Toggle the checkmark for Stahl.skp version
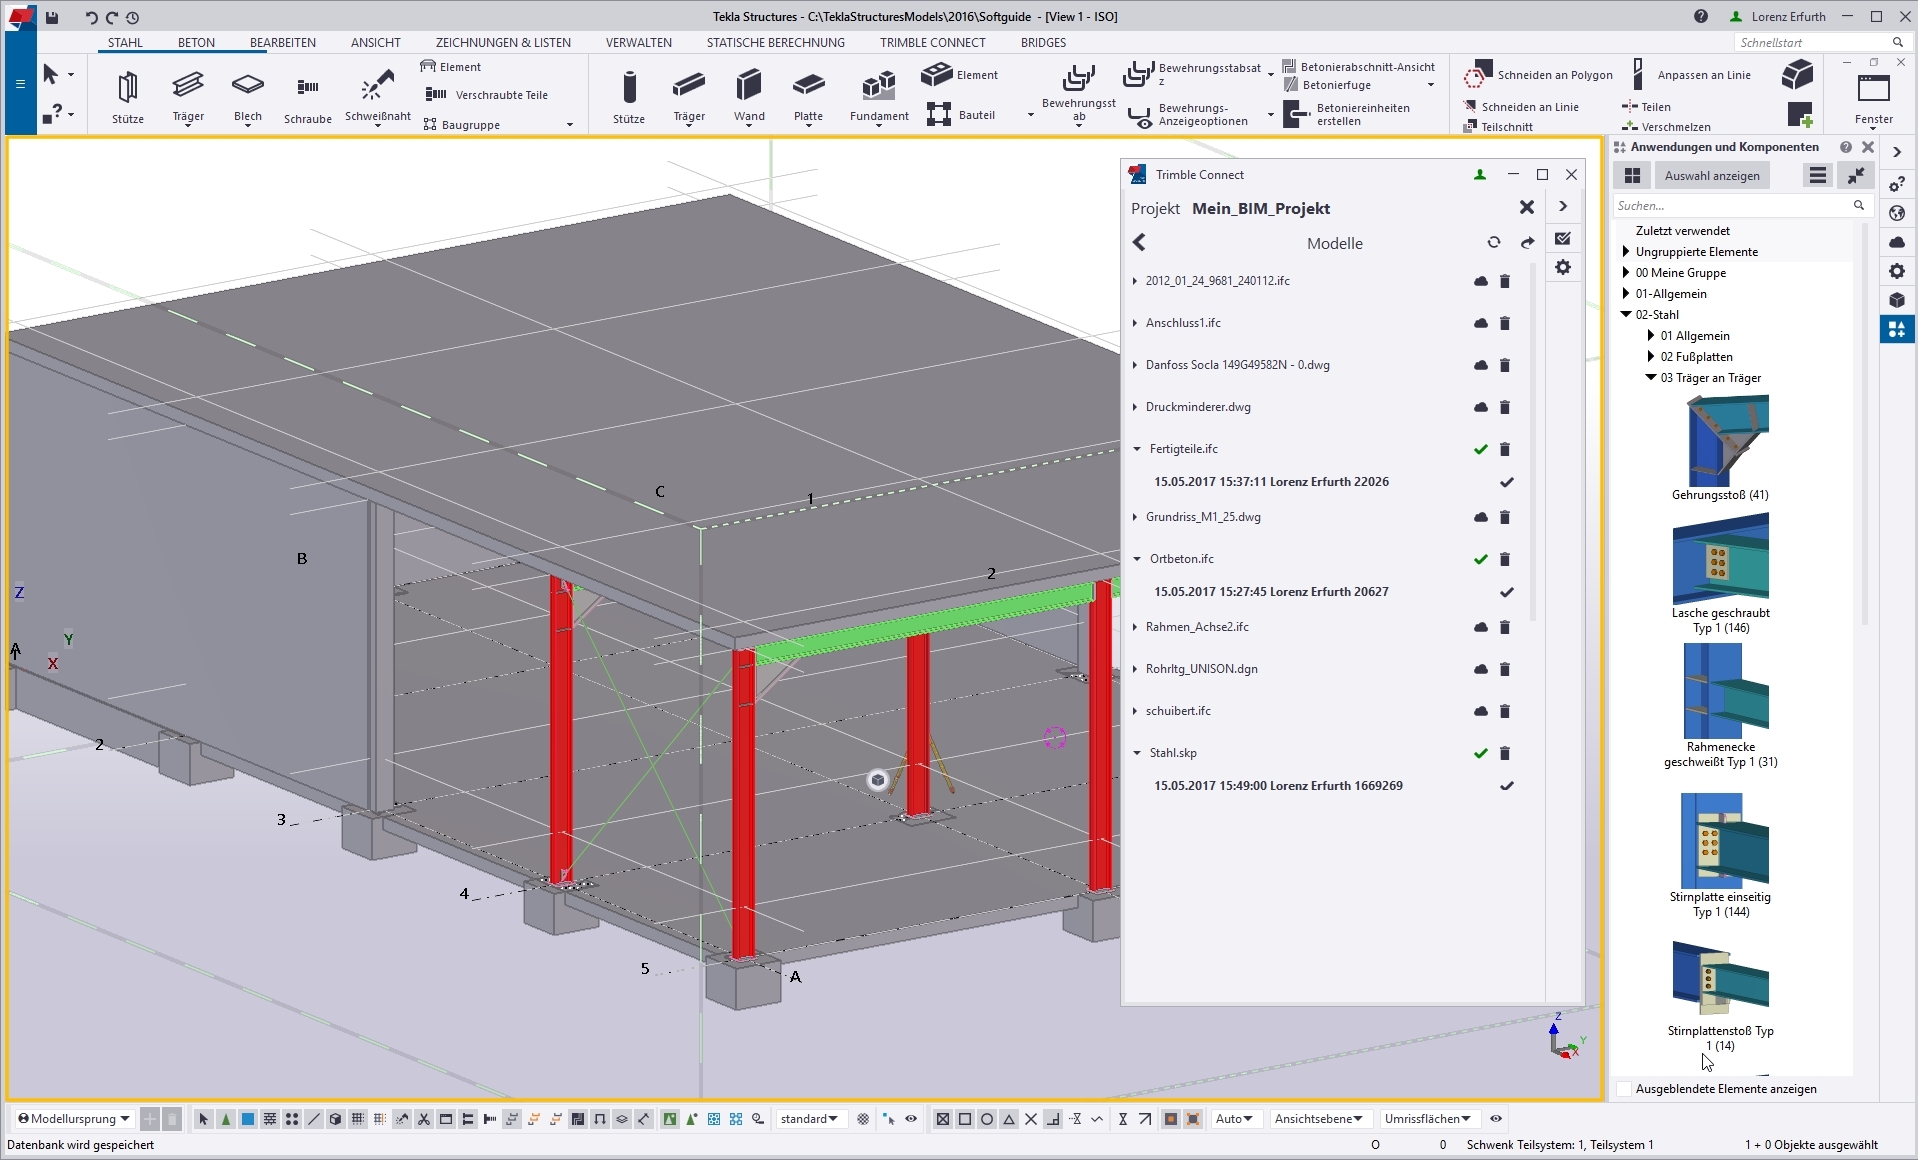This screenshot has width=1918, height=1160. (x=1506, y=786)
